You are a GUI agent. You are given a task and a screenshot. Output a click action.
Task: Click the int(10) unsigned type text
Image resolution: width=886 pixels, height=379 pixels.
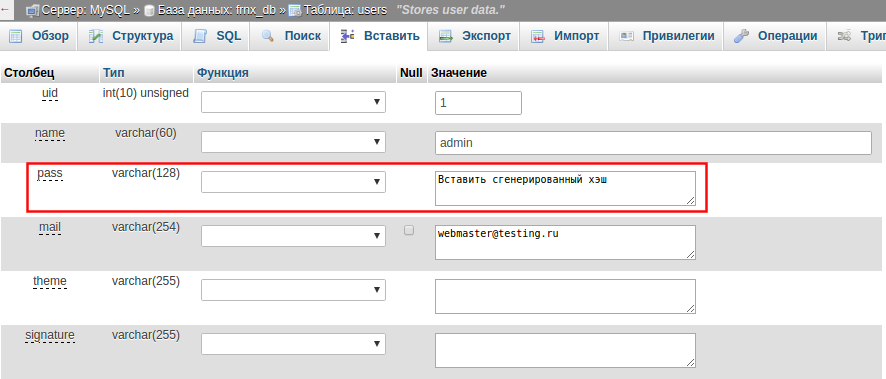146,93
